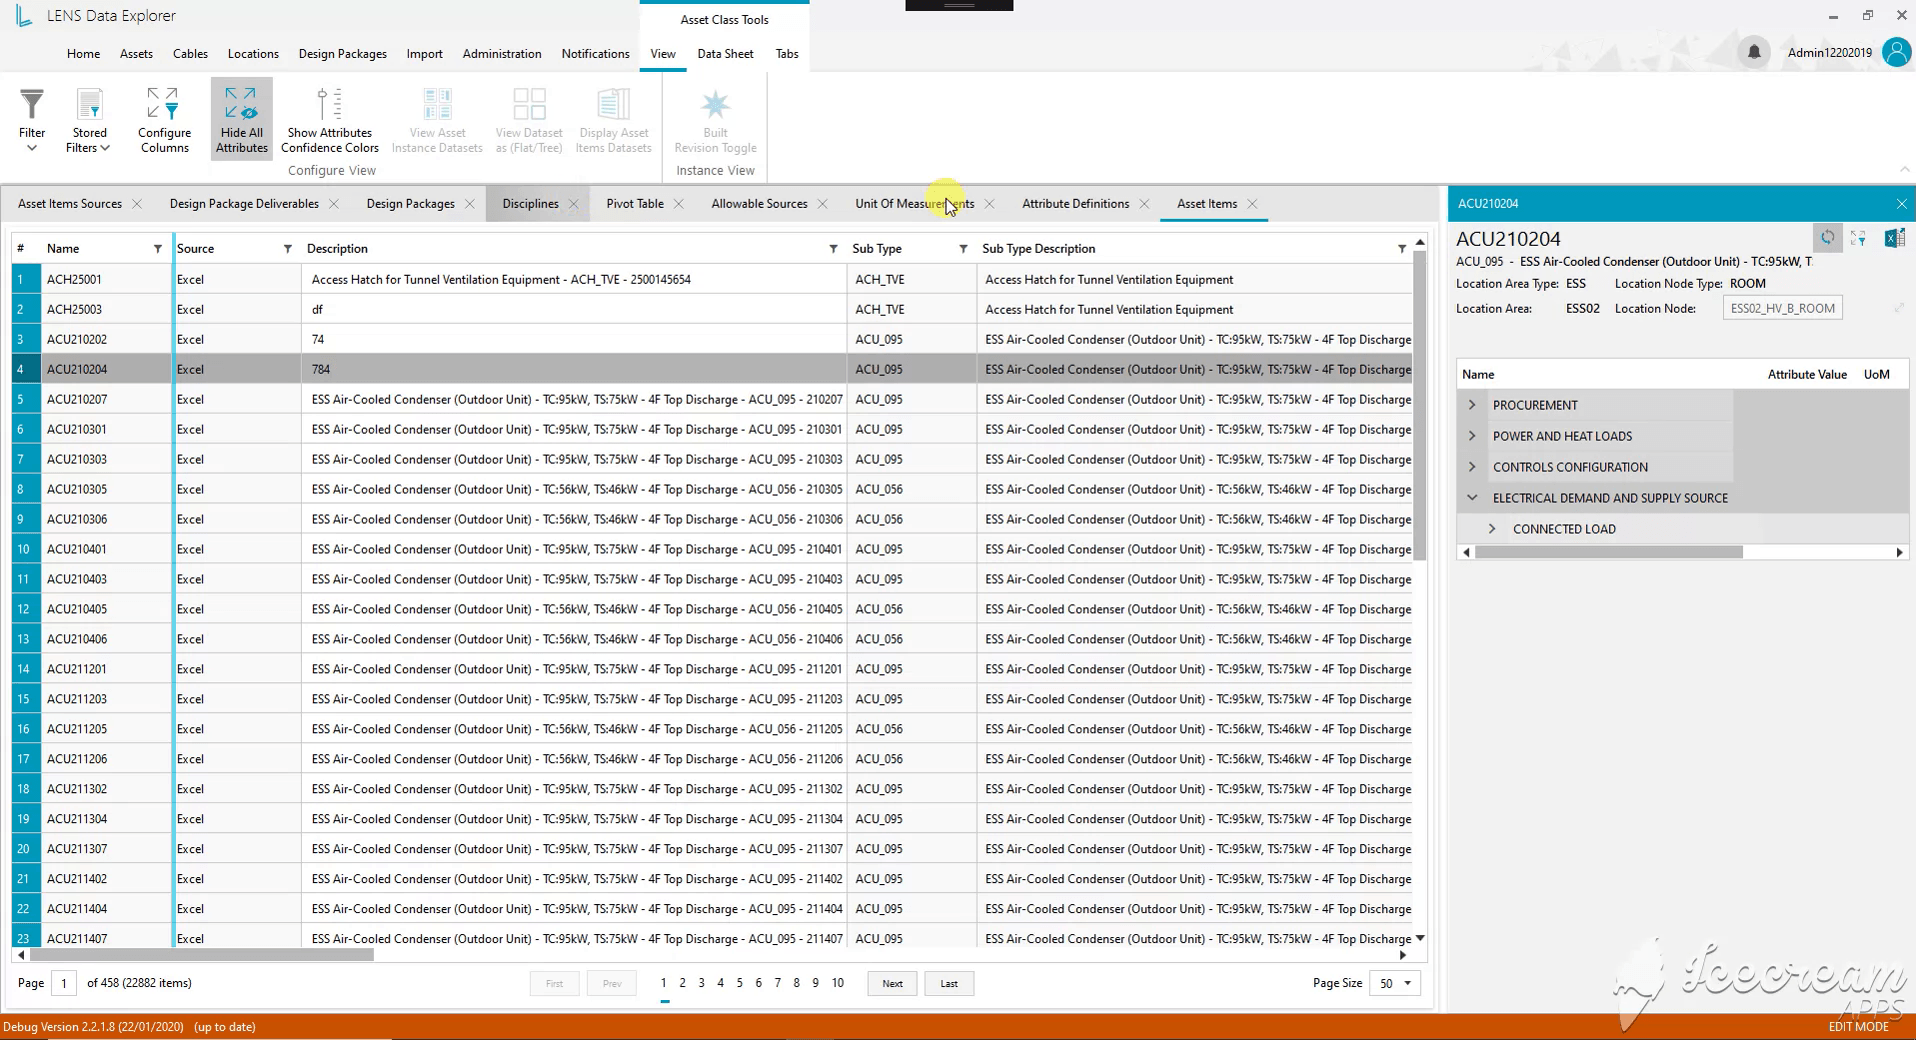
Task: Close the Pivot Table tab
Action: point(678,203)
